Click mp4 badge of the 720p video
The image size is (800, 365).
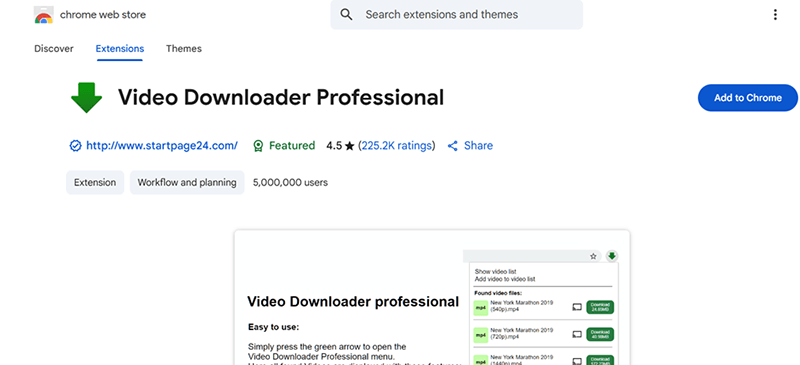tap(481, 335)
